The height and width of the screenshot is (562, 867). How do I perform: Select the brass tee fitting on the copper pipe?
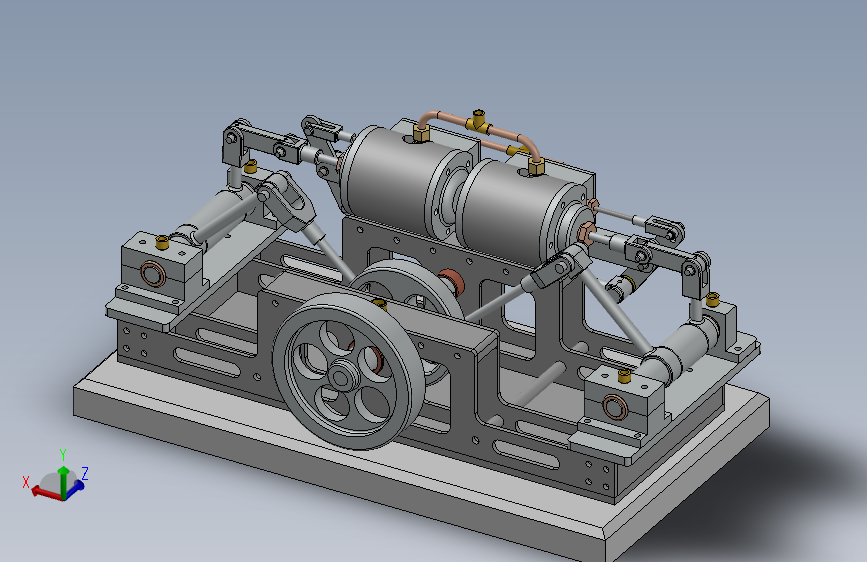point(479,122)
